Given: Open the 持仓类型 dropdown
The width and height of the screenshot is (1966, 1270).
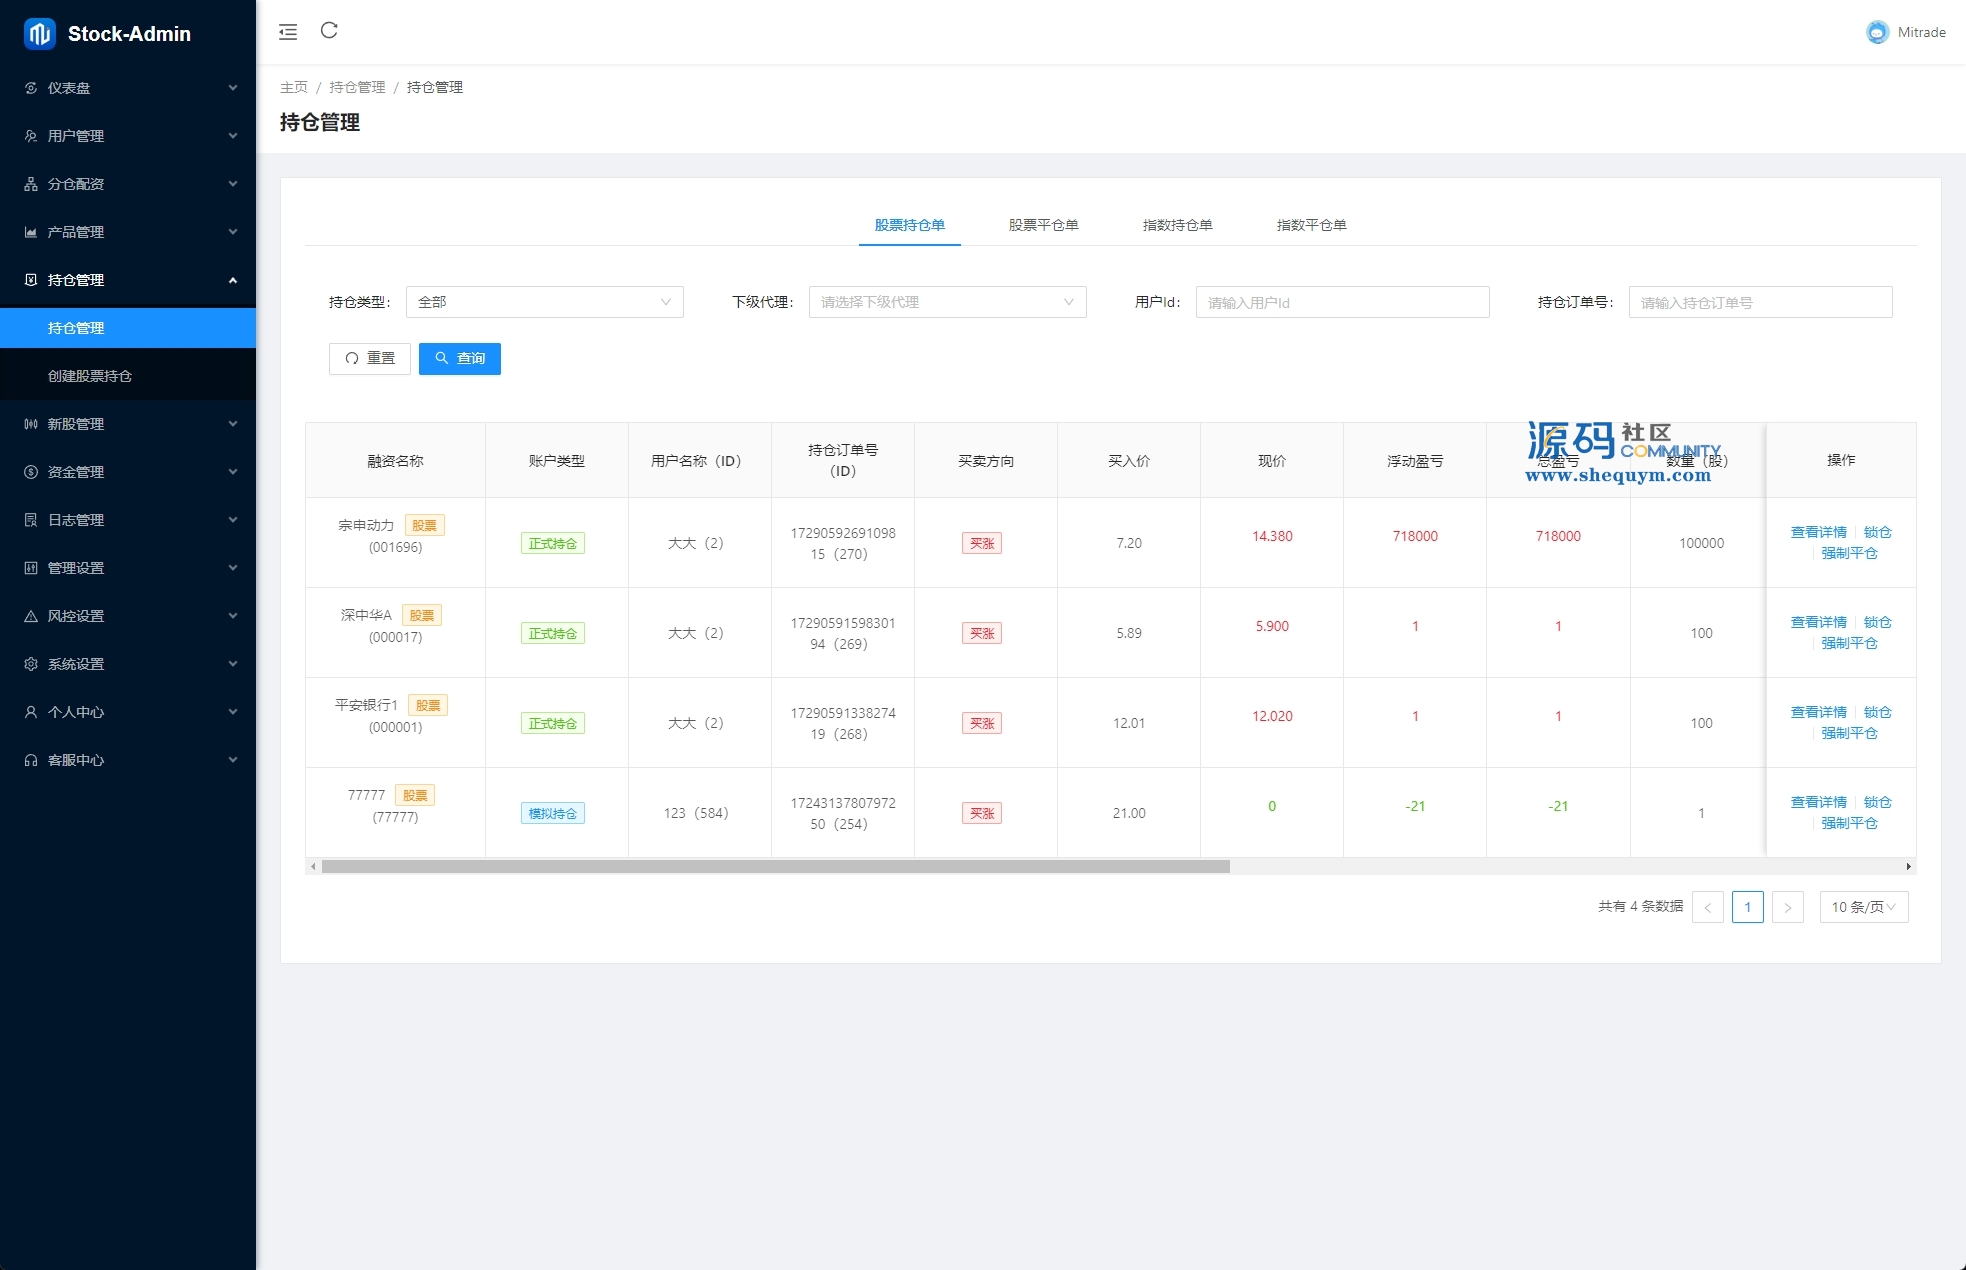Looking at the screenshot, I should [544, 302].
